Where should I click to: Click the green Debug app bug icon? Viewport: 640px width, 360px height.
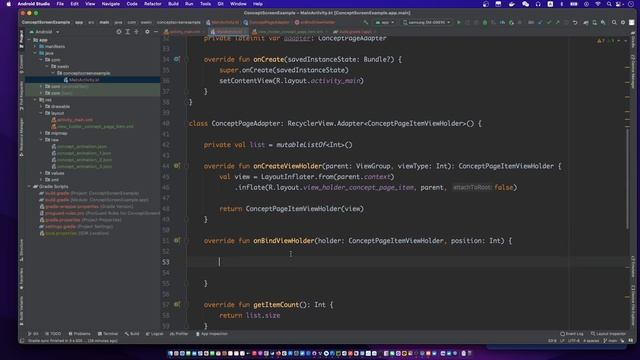[x=485, y=22]
